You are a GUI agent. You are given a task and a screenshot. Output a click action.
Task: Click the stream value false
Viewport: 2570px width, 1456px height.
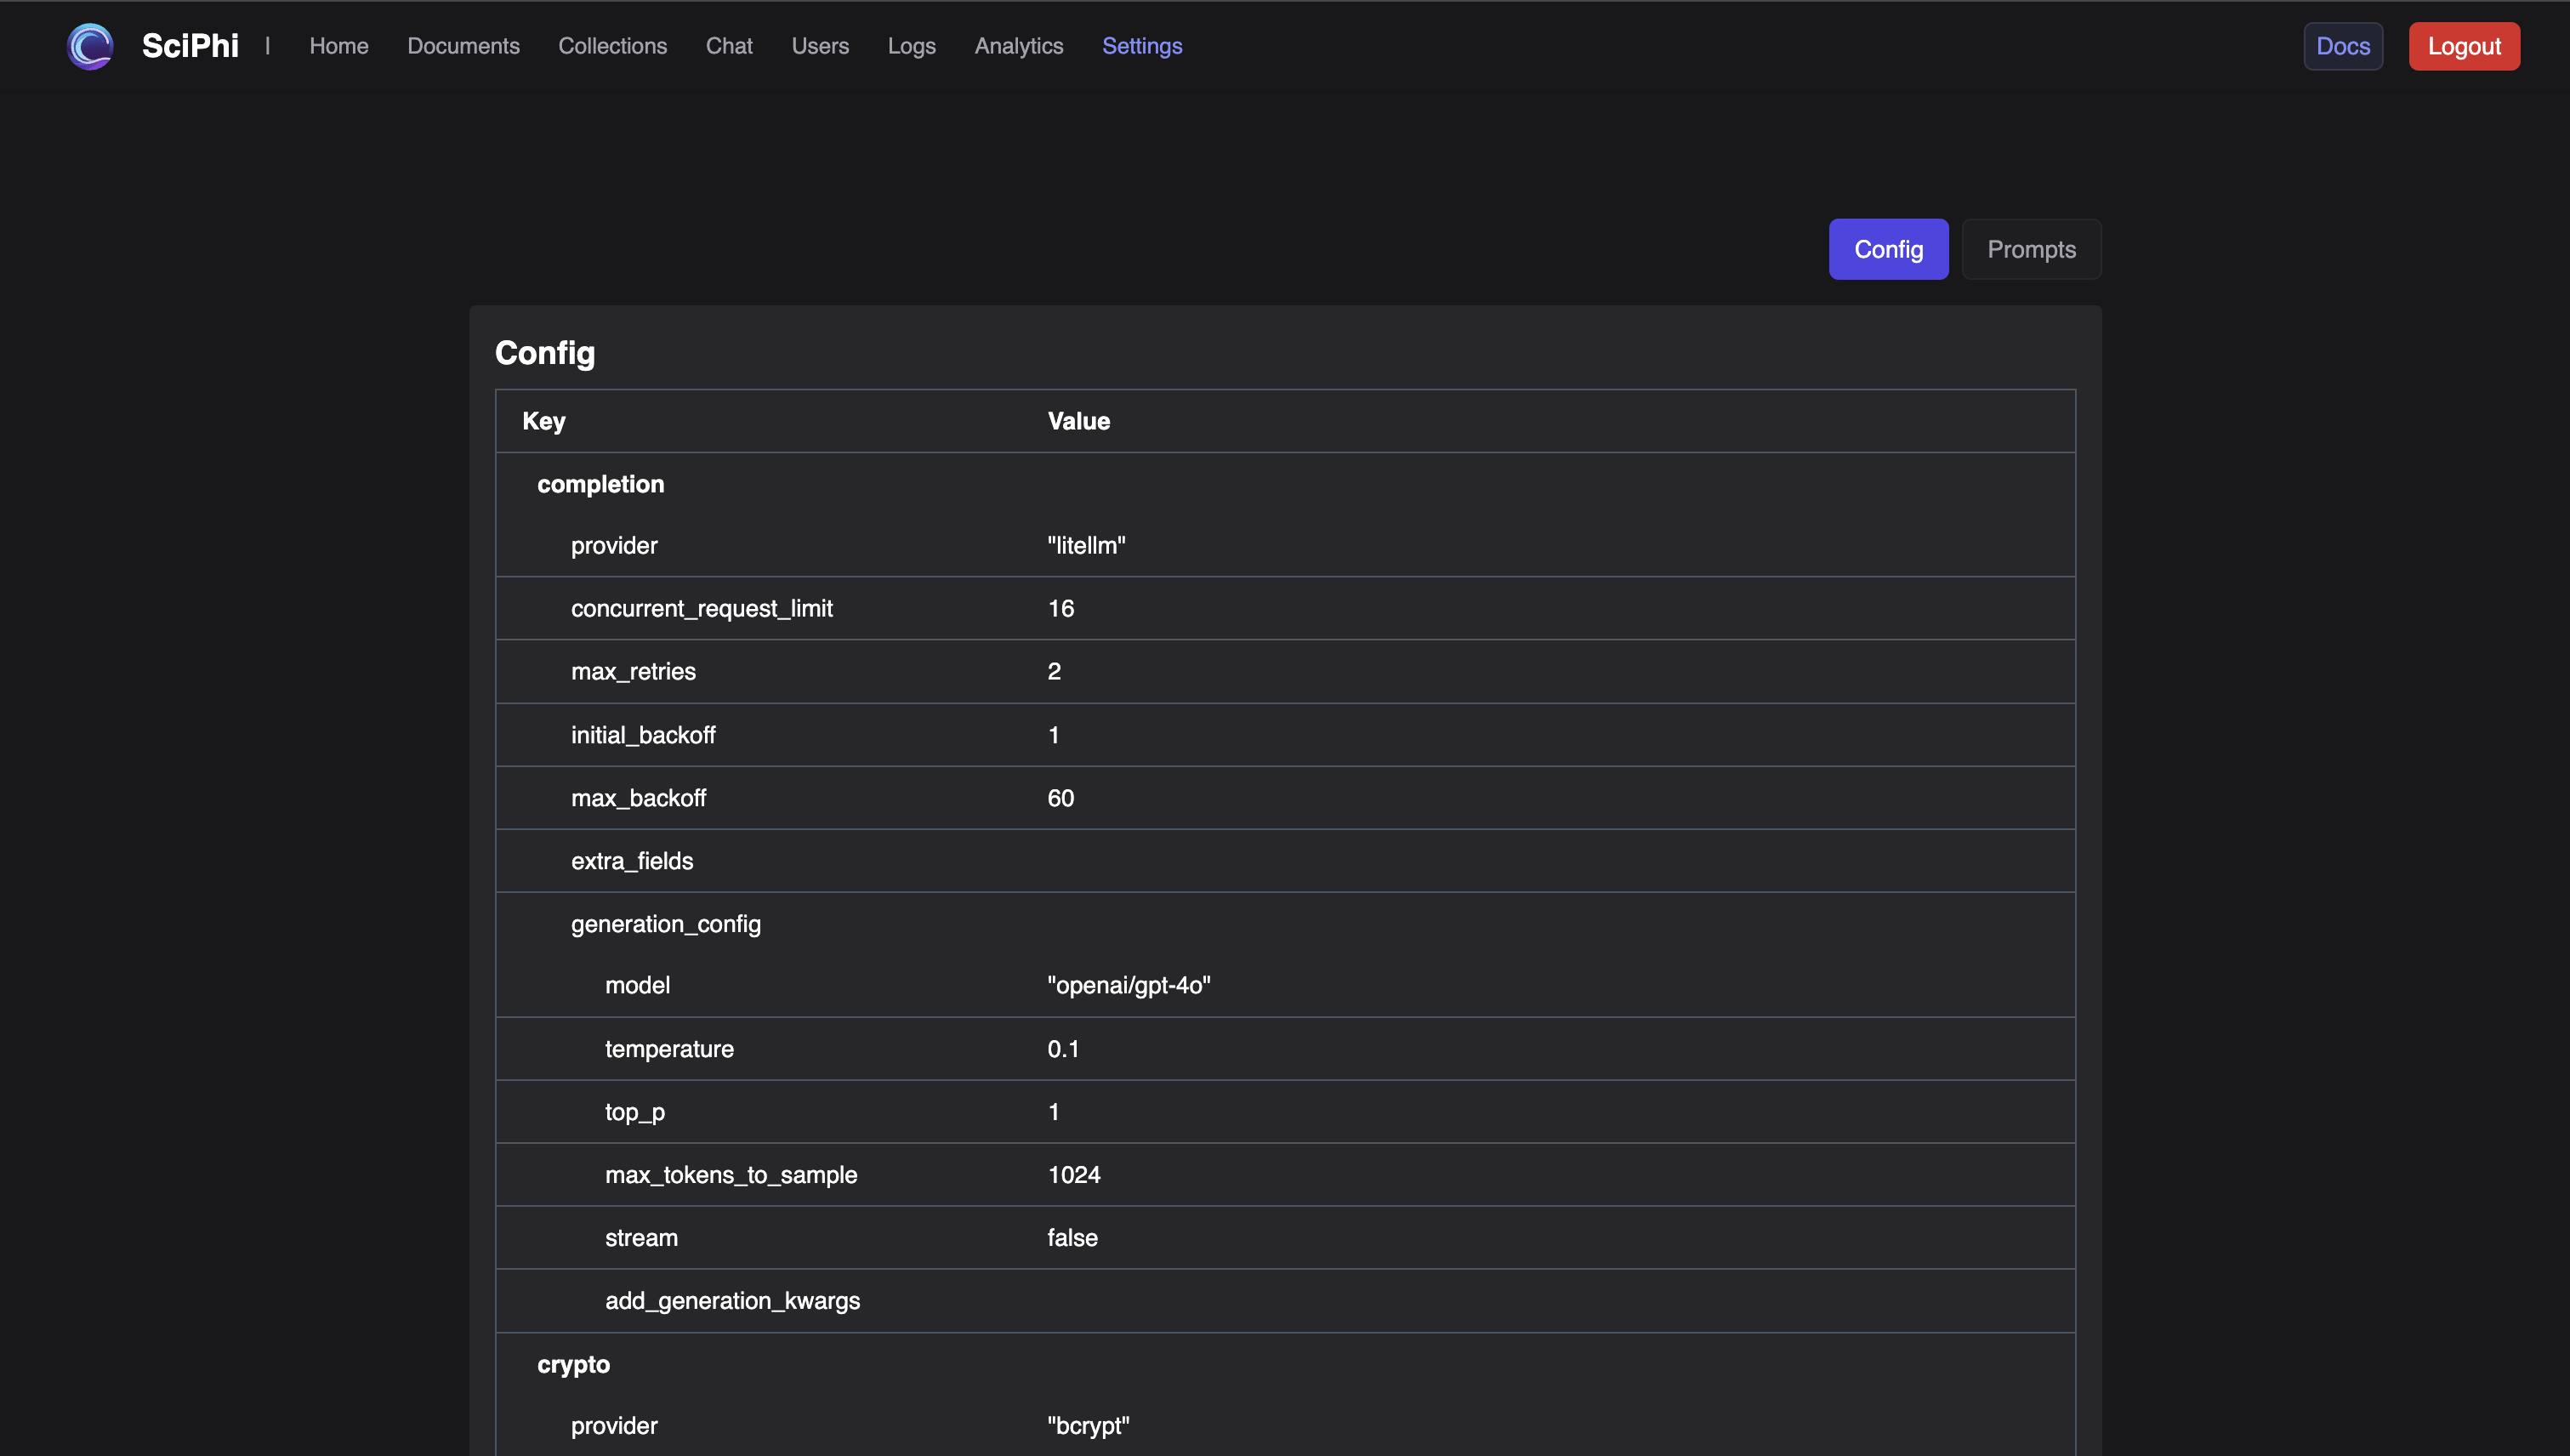click(x=1072, y=1238)
